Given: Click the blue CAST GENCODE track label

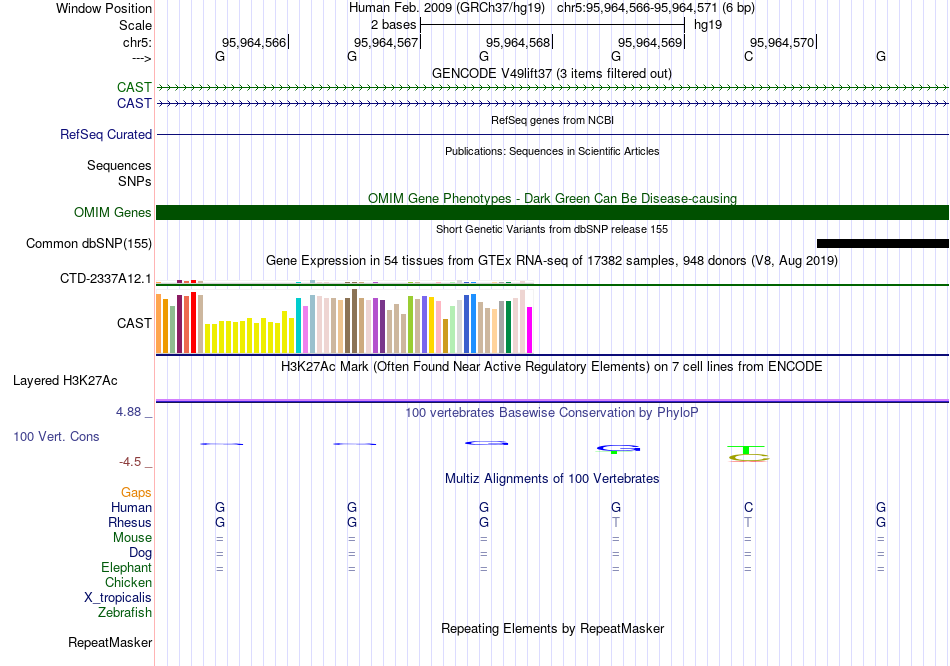Looking at the screenshot, I should [134, 103].
